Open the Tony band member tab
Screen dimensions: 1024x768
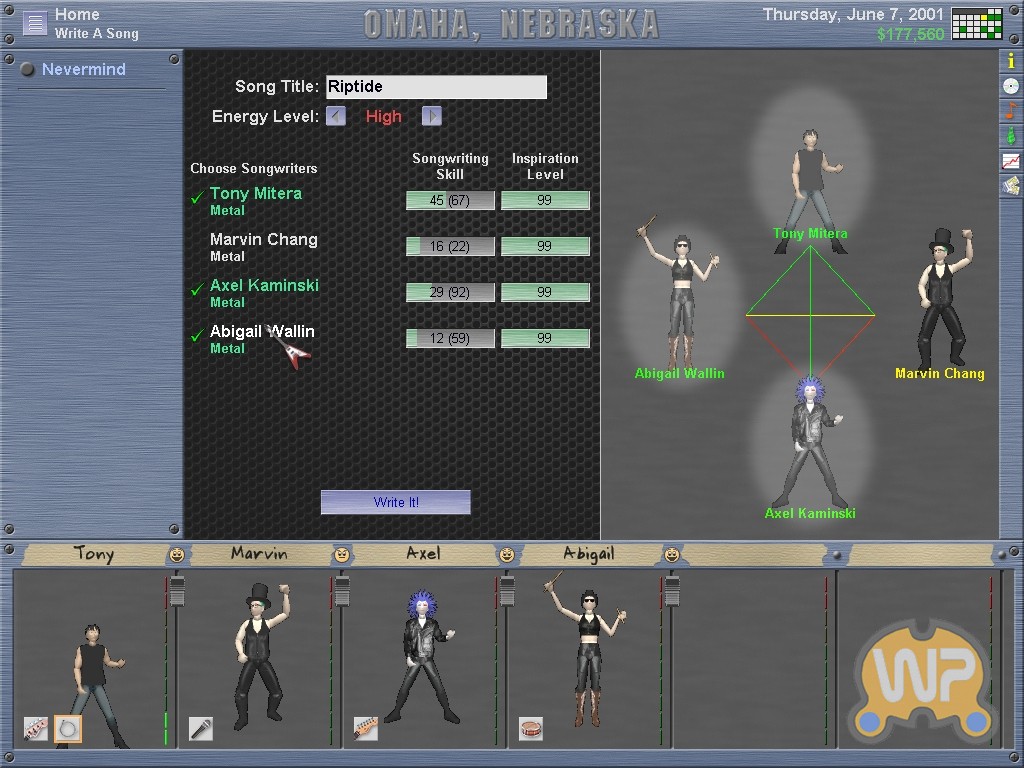point(93,554)
